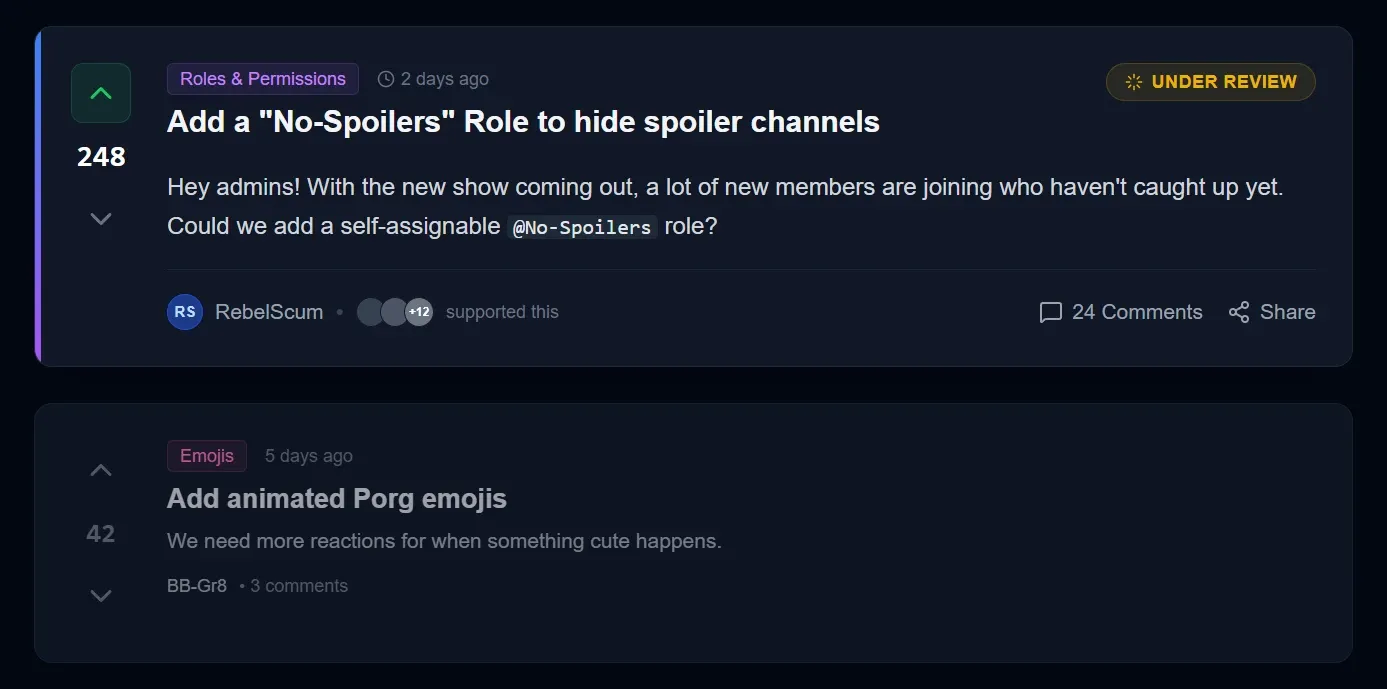Click the Share icon
This screenshot has height=689, width=1387.
(1239, 312)
